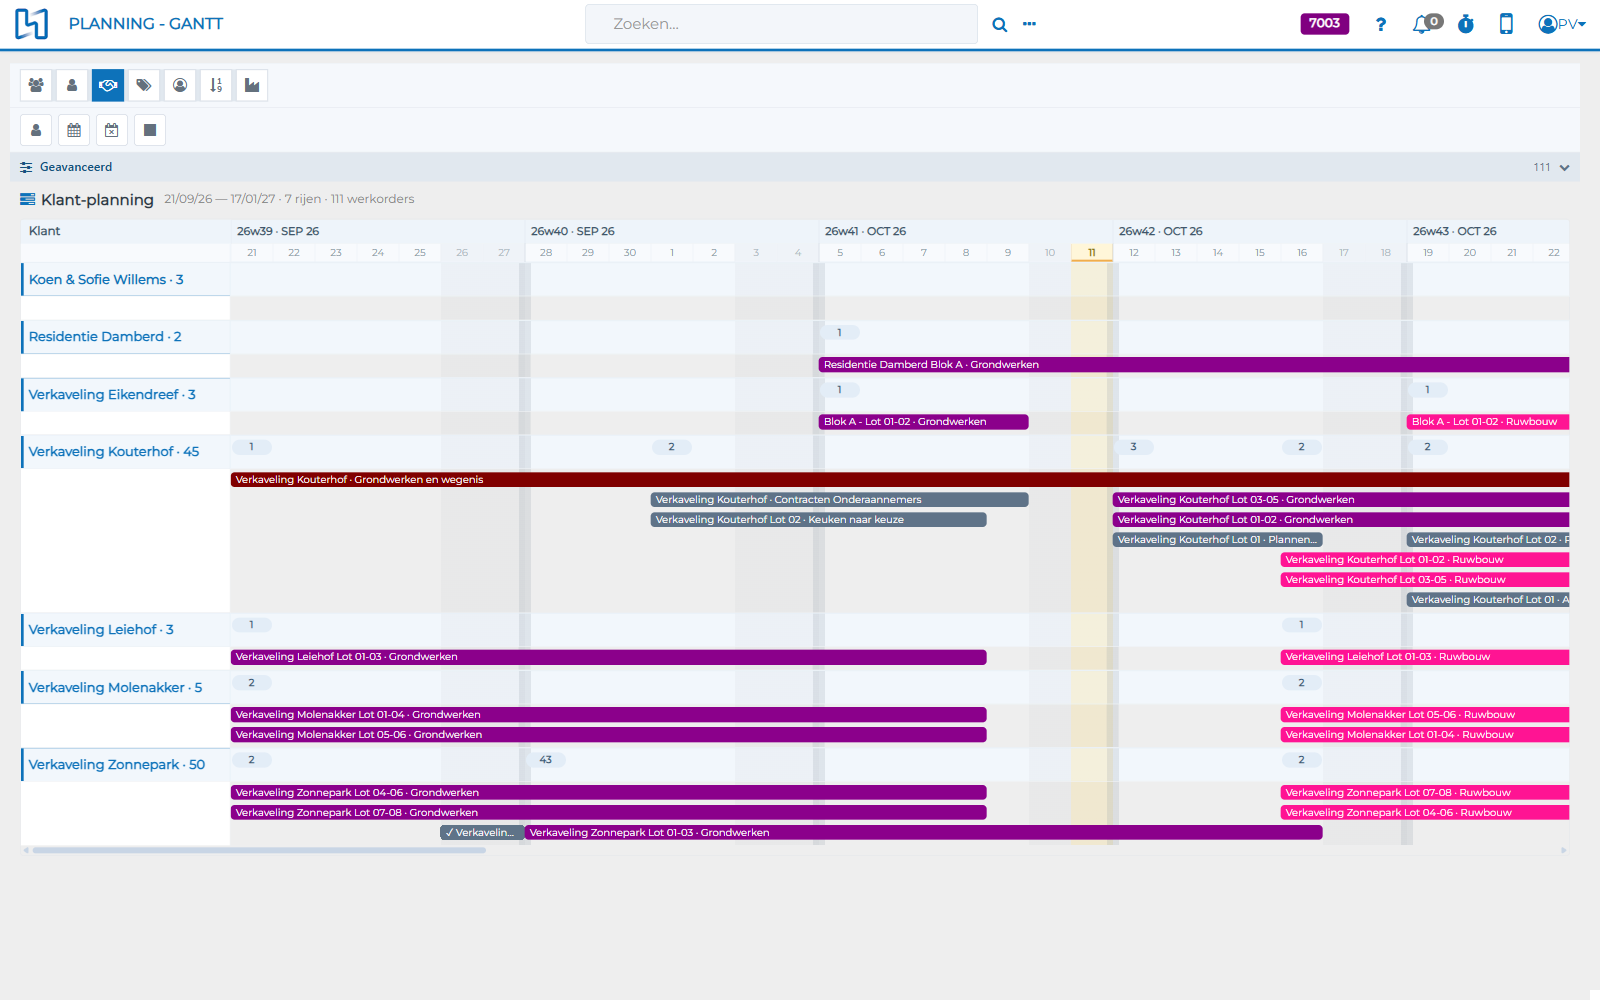Select Kouterhof Lot 02 Keuken naar keuze bar
Screen dimensions: 1600x1000
[819, 520]
